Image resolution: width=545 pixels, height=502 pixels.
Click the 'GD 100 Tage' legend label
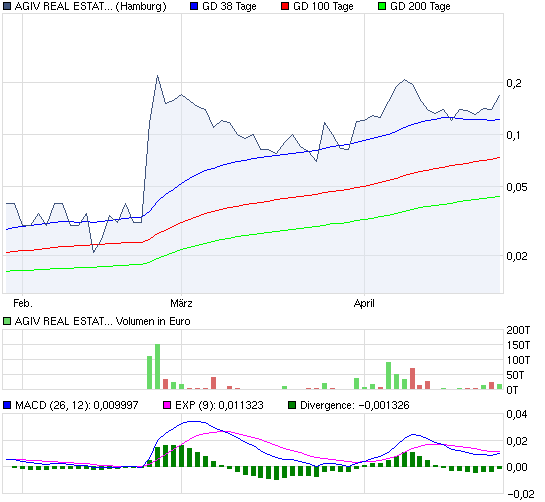click(323, 6)
